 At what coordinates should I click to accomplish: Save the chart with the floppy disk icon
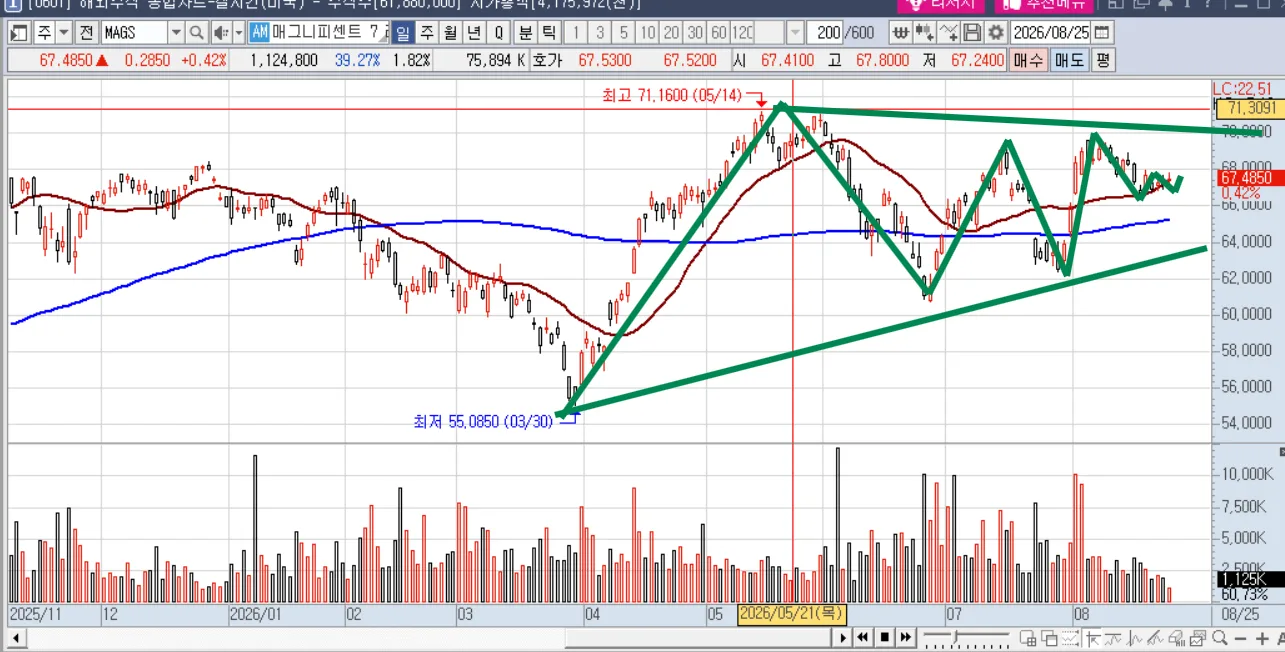971,32
